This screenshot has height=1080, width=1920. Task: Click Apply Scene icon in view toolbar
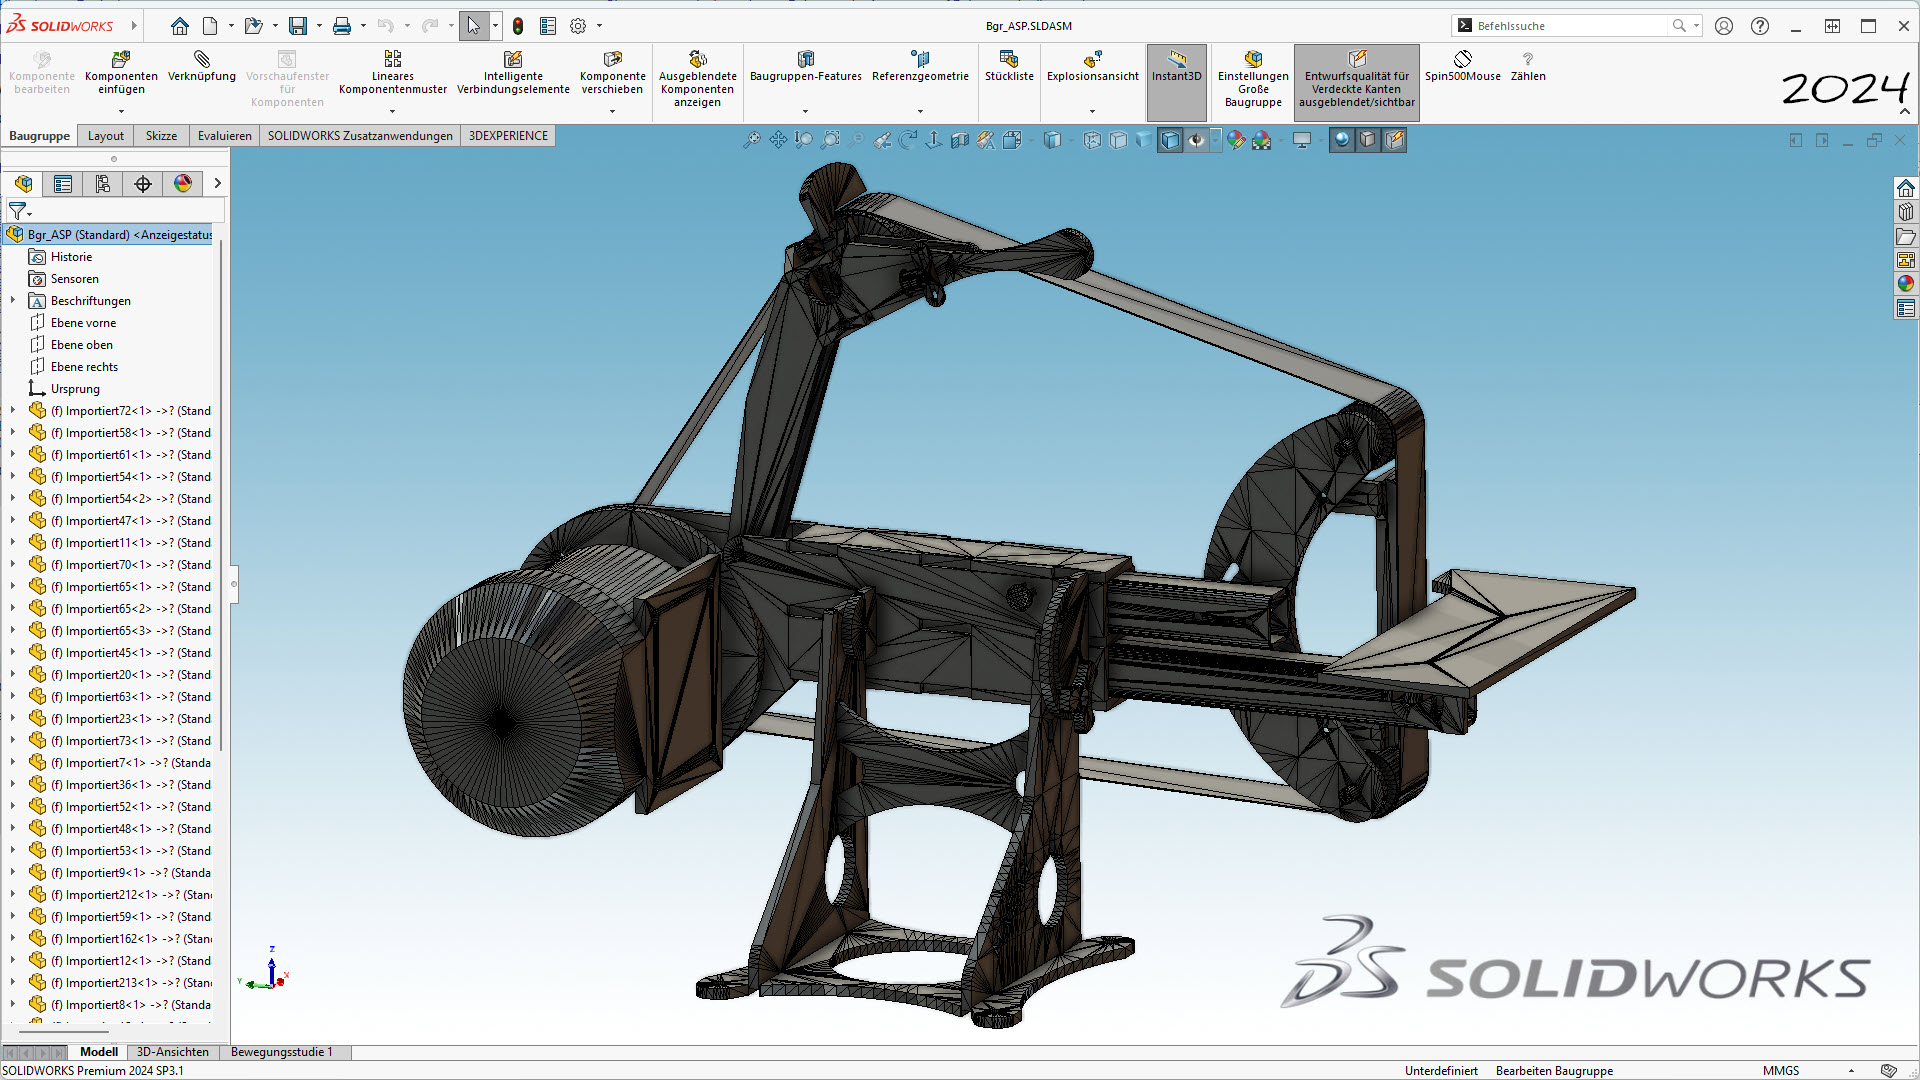pyautogui.click(x=1262, y=141)
